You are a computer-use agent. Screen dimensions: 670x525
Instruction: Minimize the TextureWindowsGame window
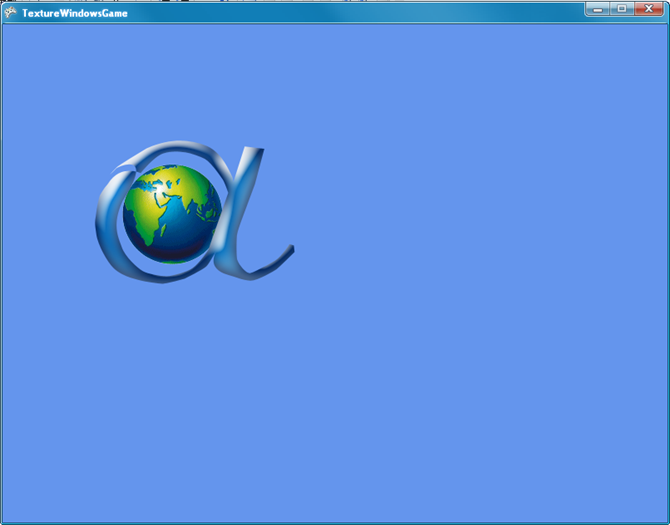coord(598,9)
